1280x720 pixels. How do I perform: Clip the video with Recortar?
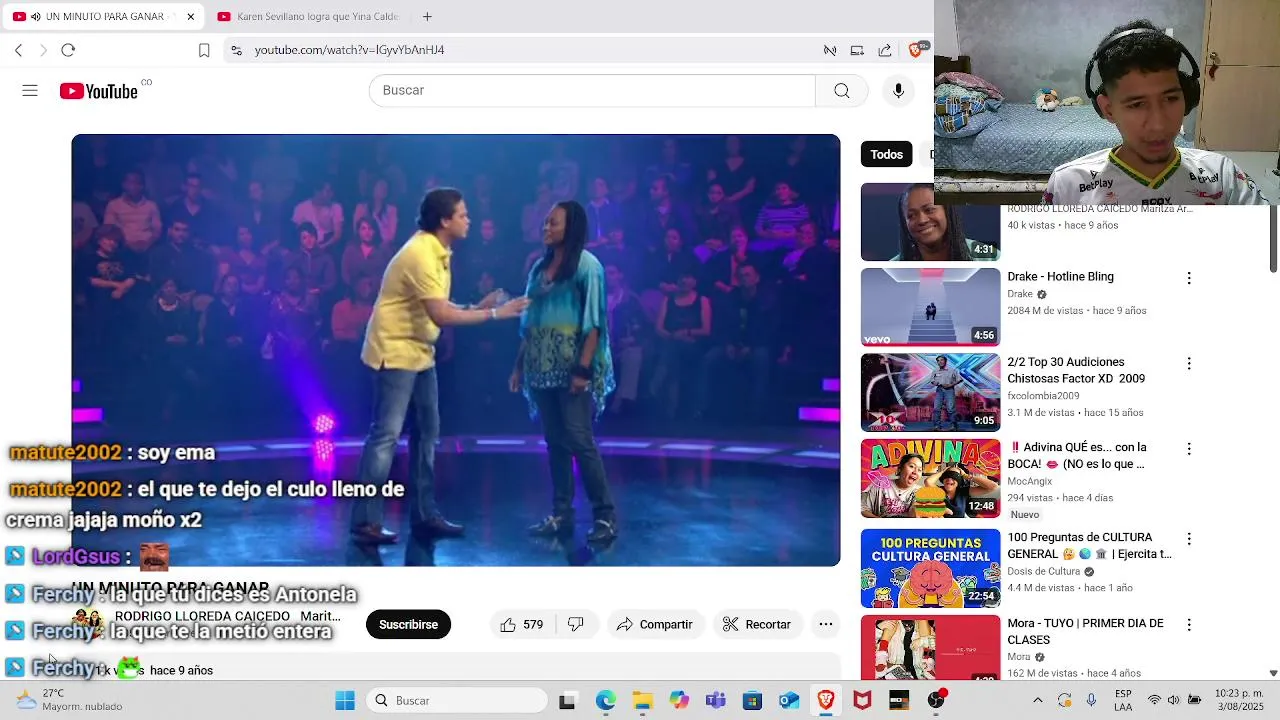click(756, 624)
